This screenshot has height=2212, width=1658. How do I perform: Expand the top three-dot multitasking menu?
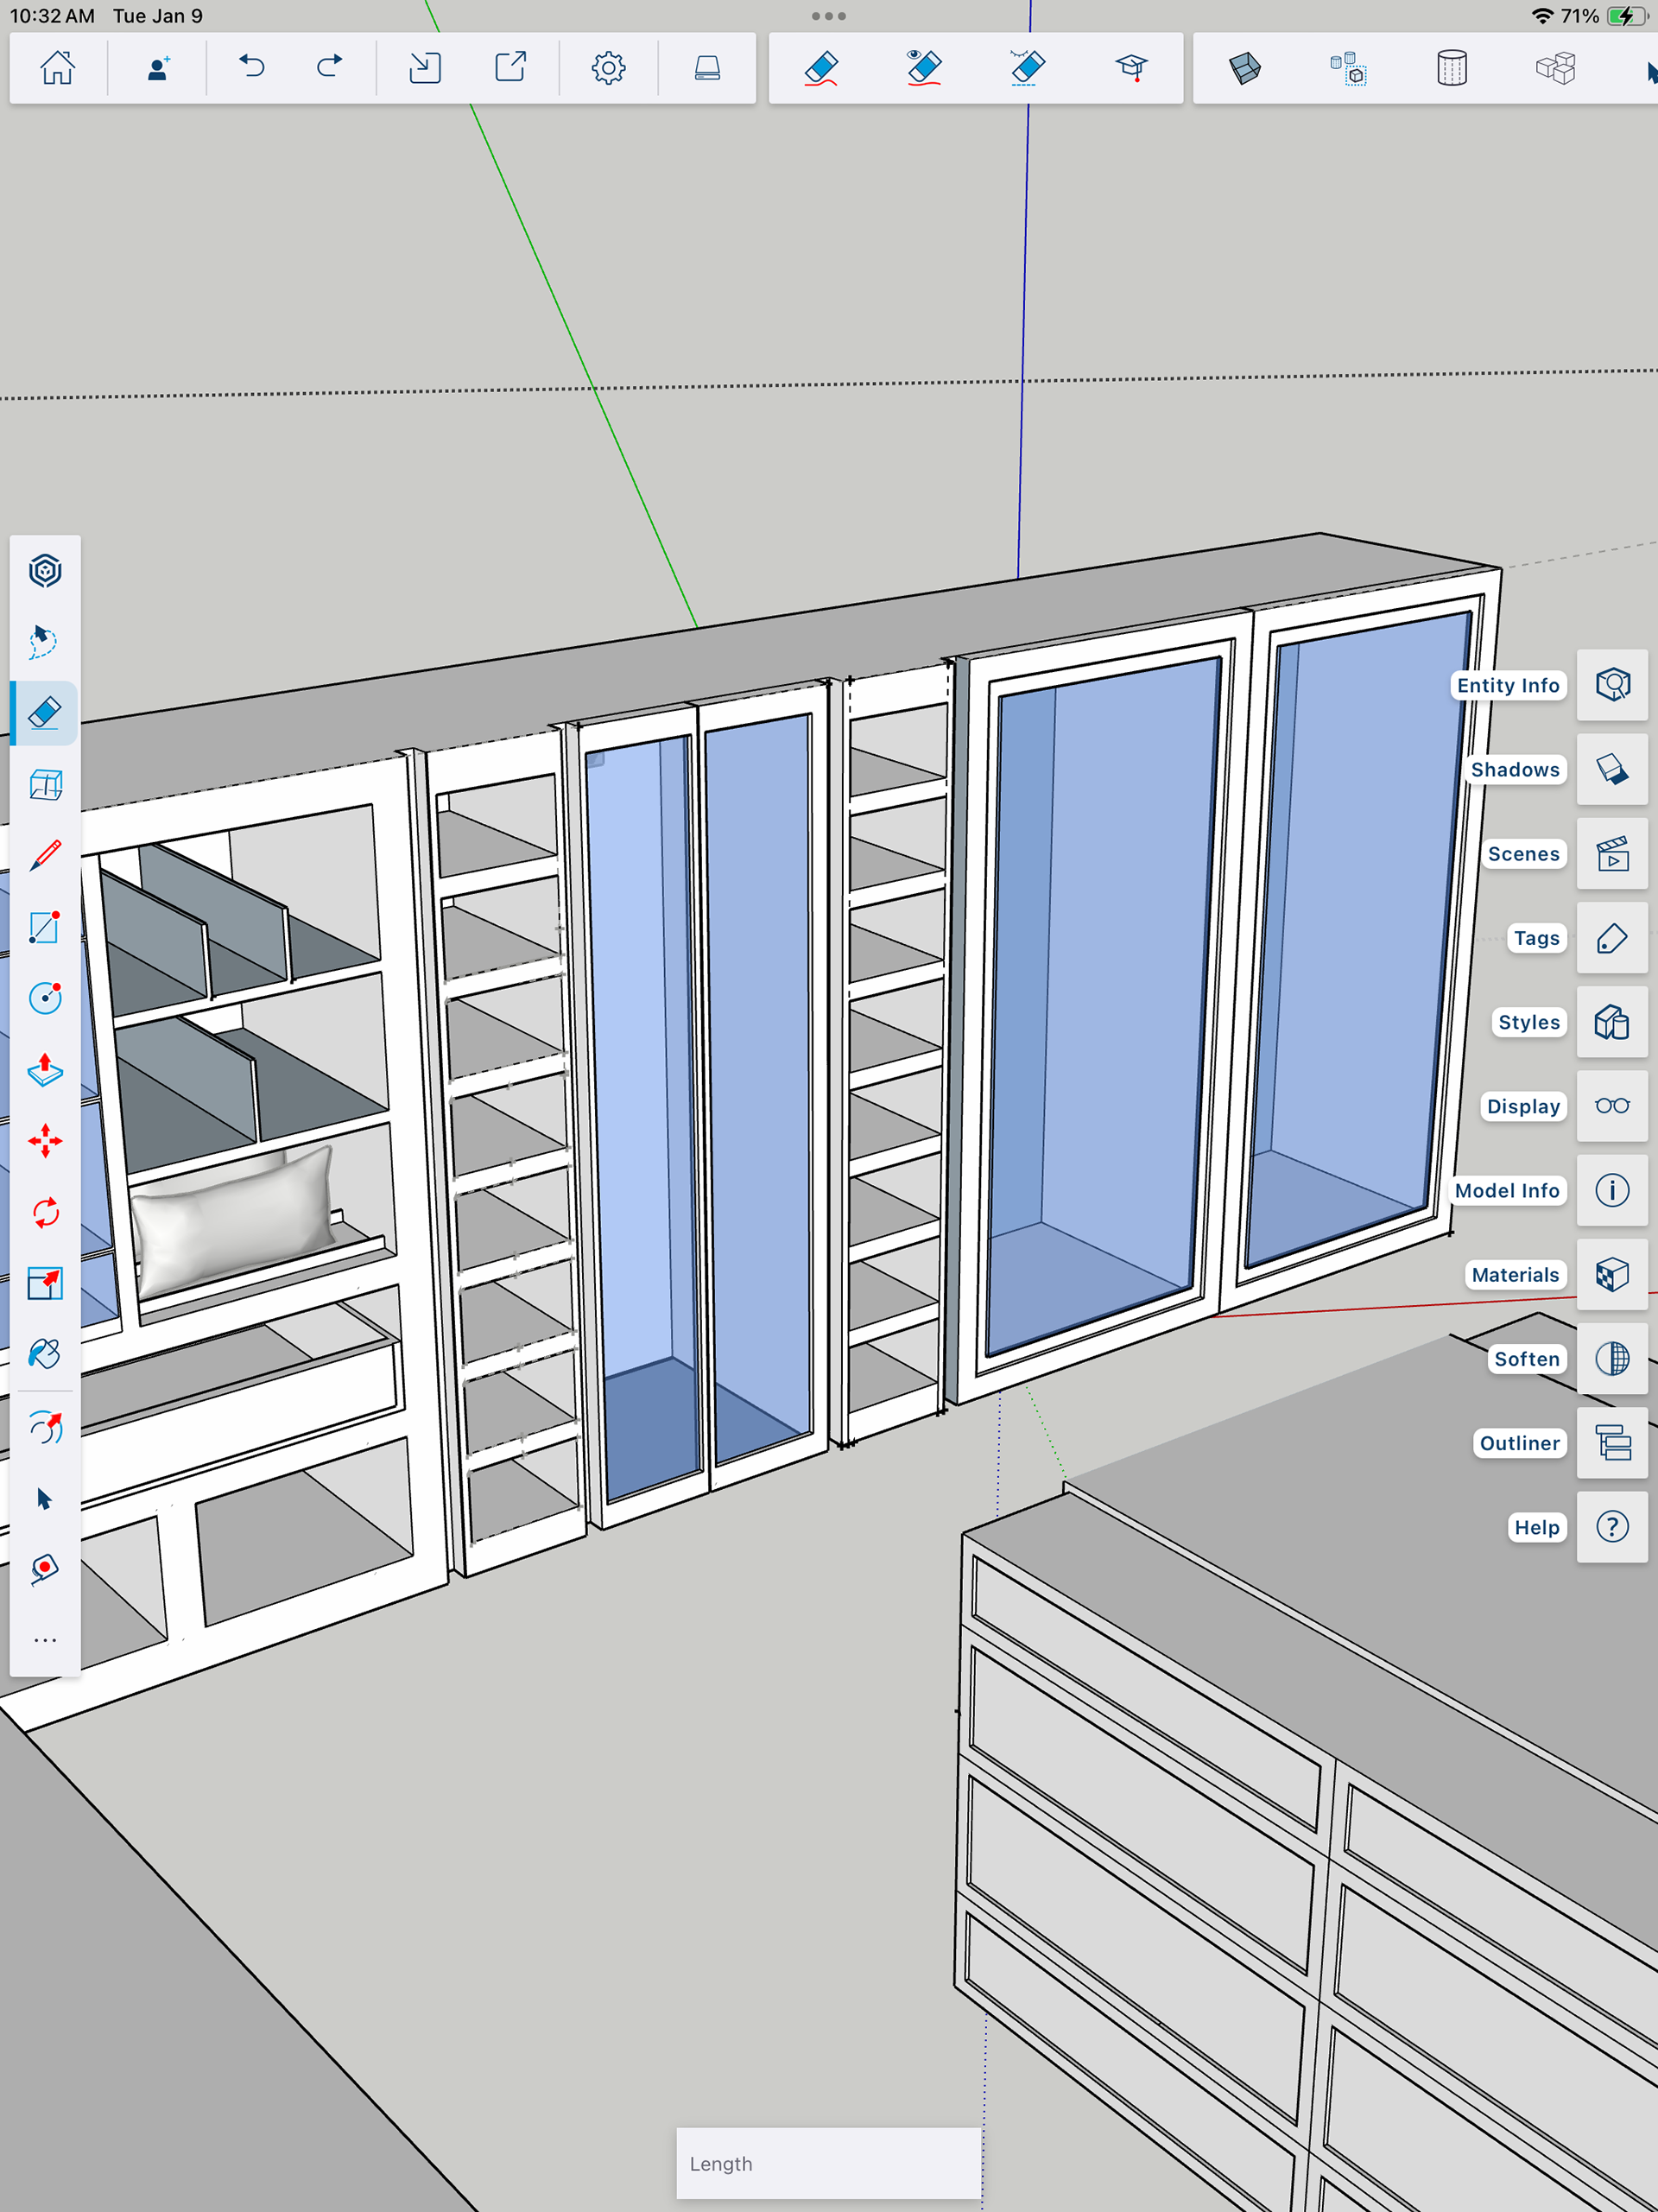(x=828, y=16)
